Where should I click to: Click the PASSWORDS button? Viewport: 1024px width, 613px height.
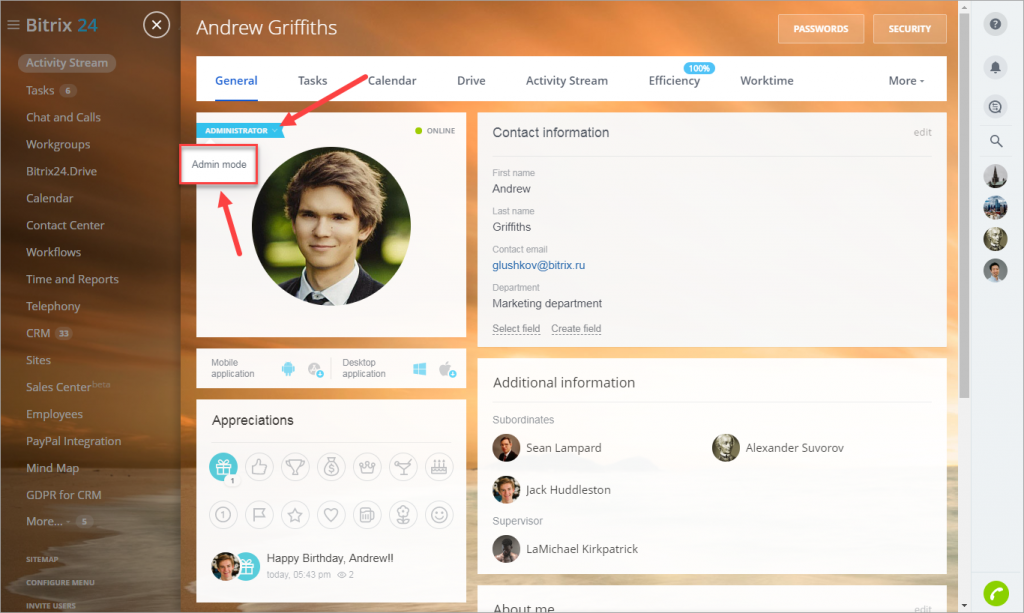pos(821,29)
